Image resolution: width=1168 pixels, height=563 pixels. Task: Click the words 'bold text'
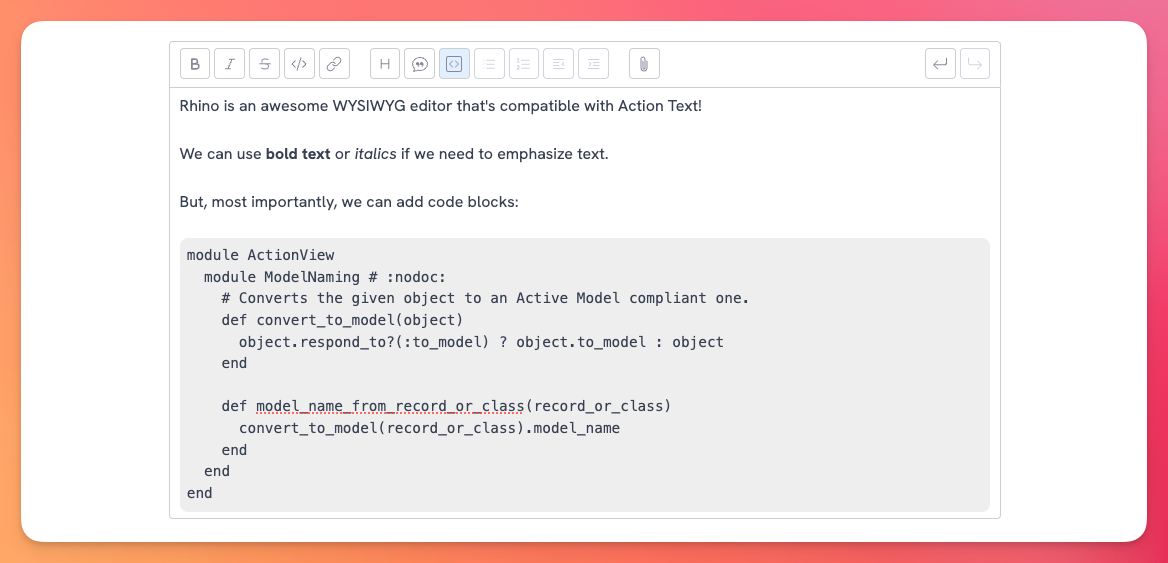tap(298, 155)
